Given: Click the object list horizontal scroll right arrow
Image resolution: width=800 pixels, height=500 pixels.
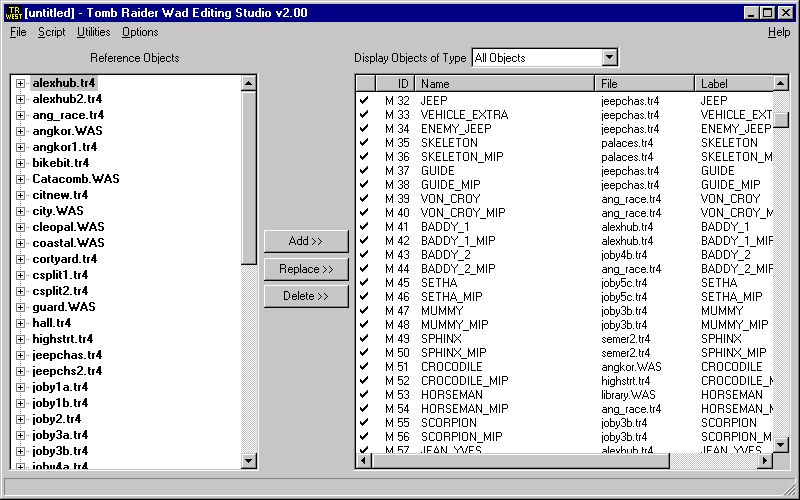Looking at the screenshot, I should point(764,461).
